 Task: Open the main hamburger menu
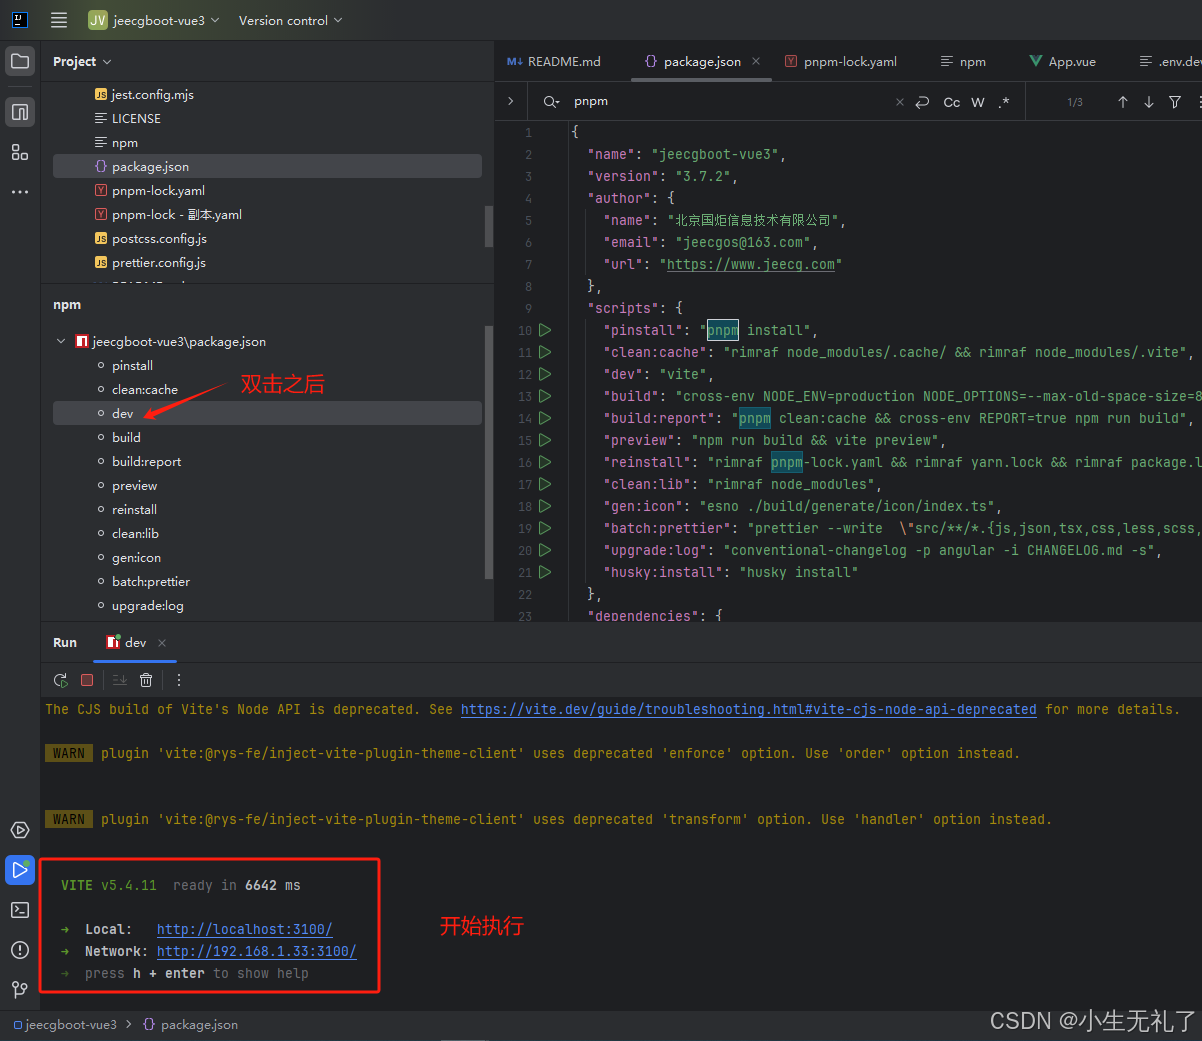coord(59,20)
